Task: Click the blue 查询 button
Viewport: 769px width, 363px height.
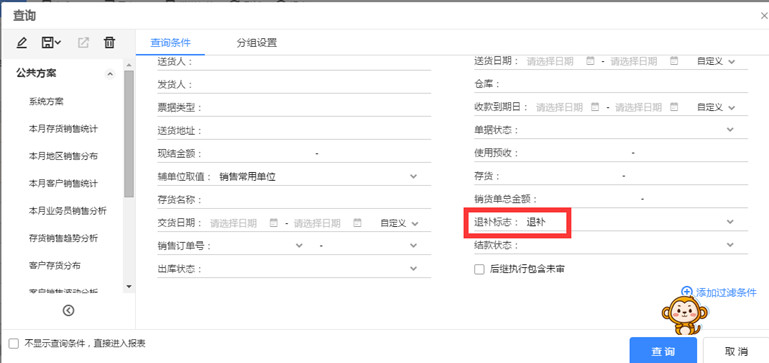Action: [x=663, y=351]
